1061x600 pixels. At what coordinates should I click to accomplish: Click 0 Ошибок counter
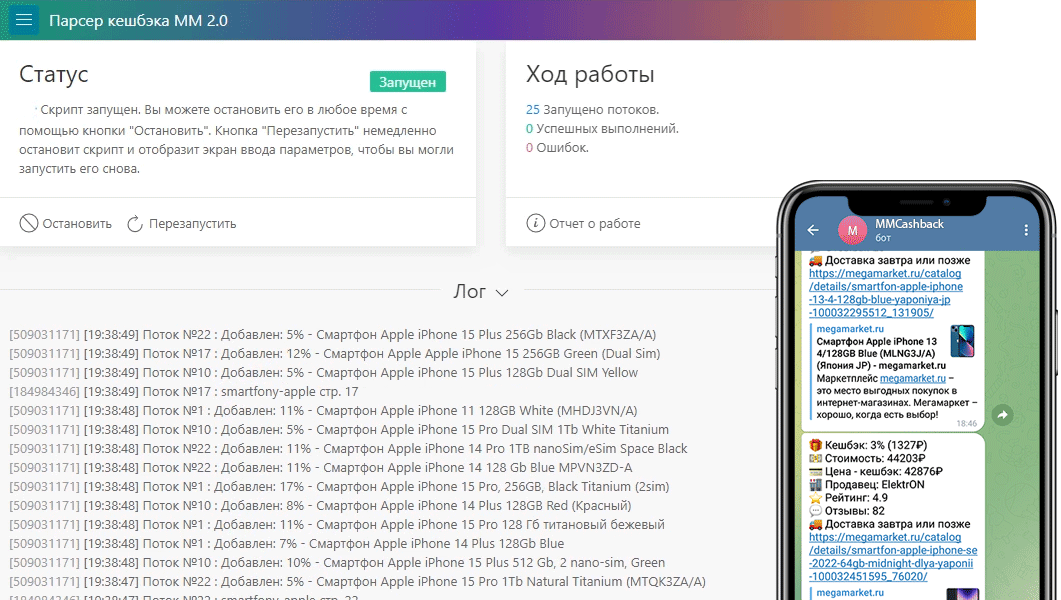557,147
